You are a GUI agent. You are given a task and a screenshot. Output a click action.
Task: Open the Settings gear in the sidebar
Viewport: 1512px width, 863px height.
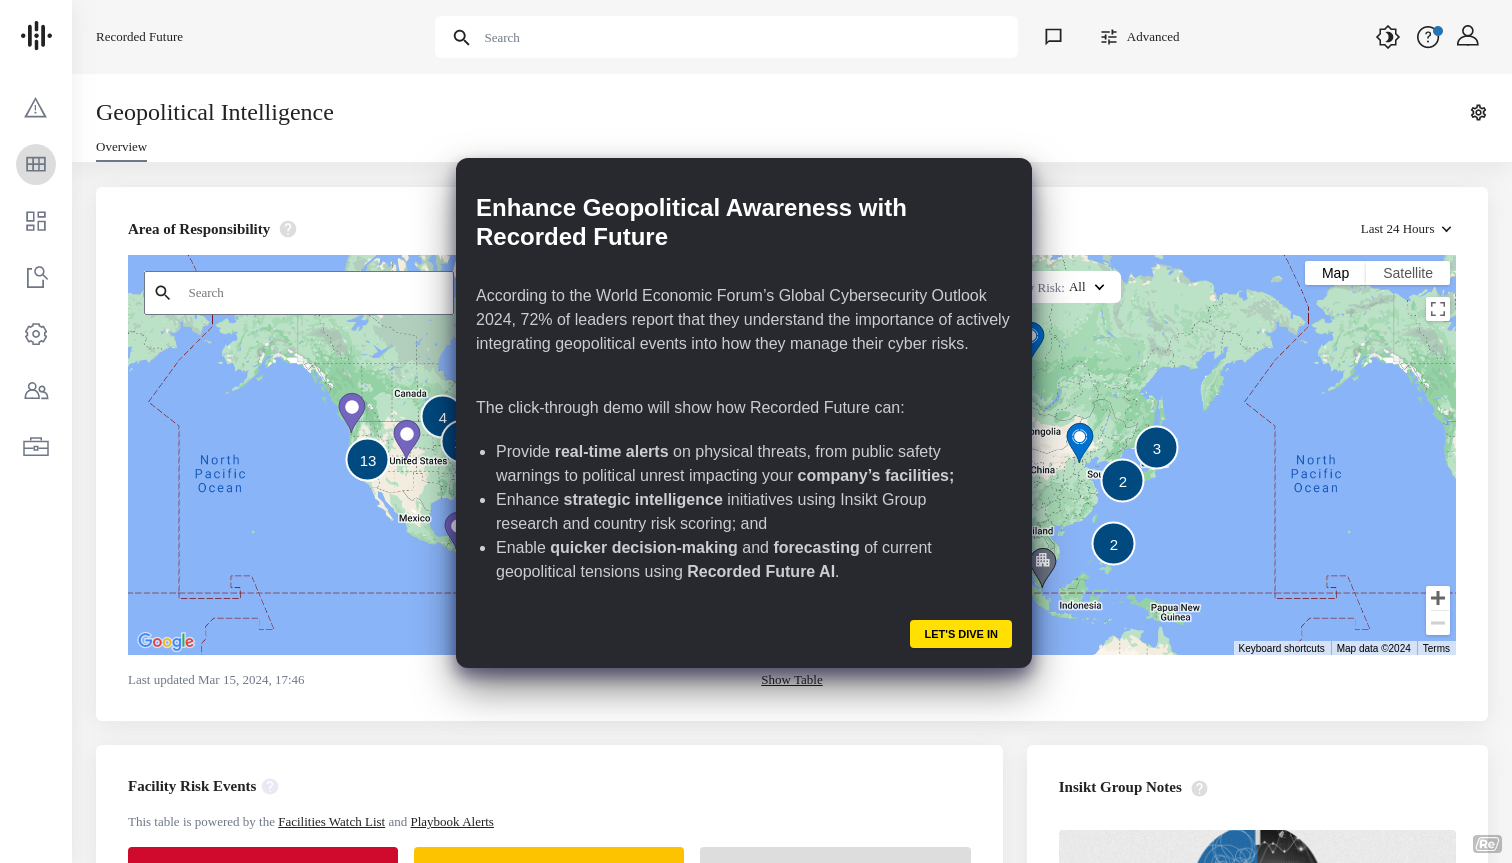(x=35, y=334)
